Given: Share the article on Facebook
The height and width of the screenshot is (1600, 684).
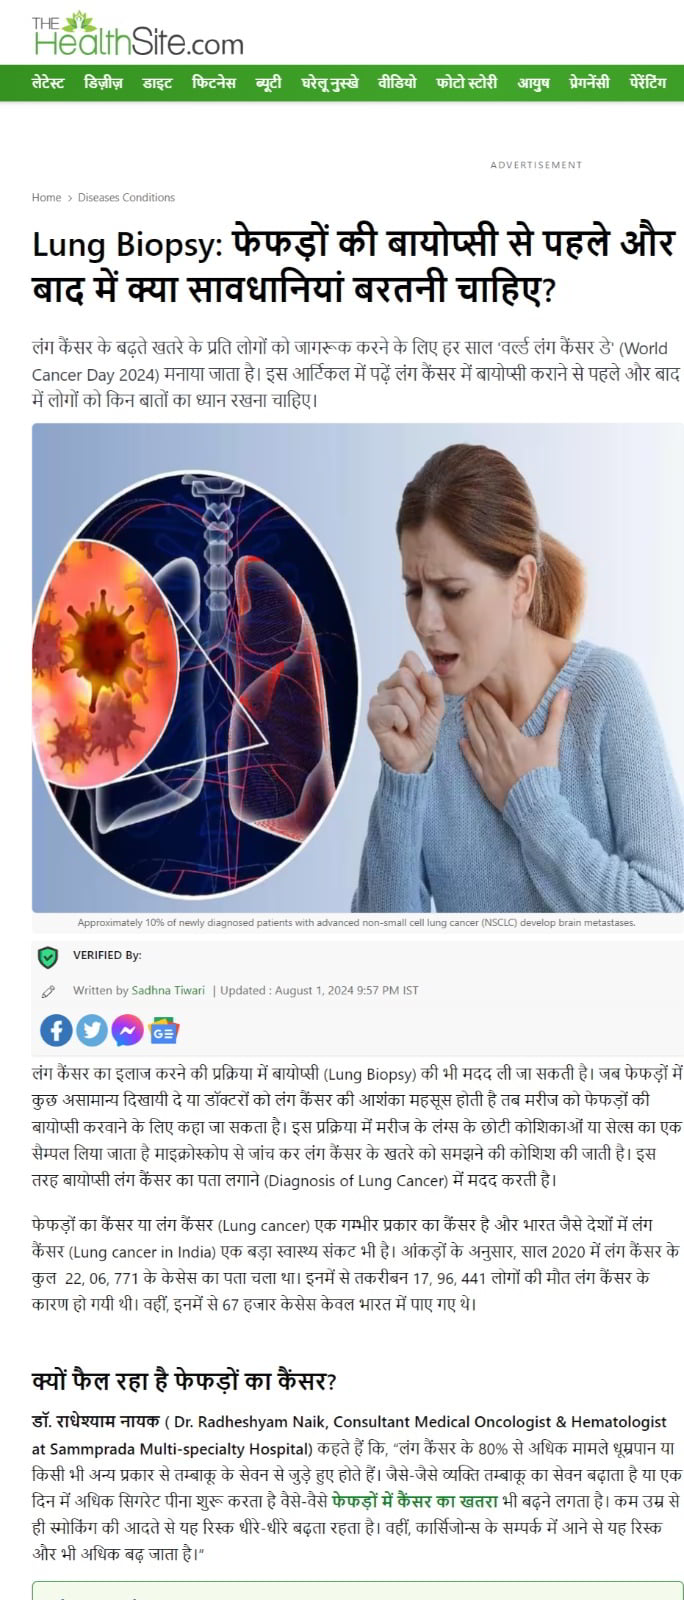Looking at the screenshot, I should tap(56, 1030).
